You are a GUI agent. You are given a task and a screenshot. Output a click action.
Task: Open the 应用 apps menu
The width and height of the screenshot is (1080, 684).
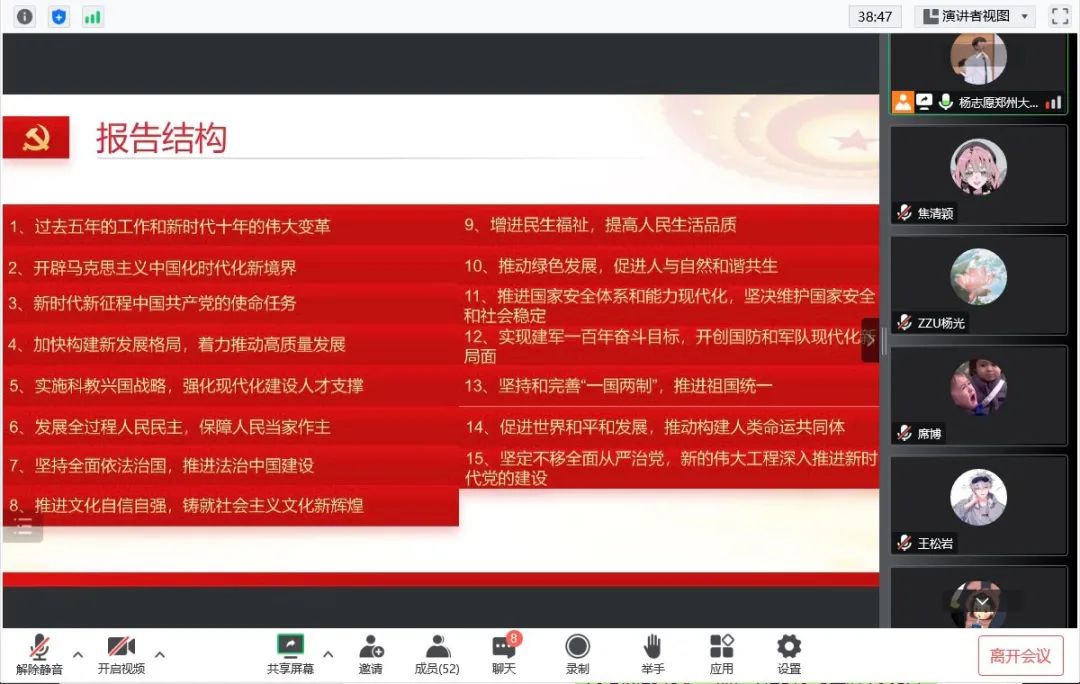coord(721,654)
